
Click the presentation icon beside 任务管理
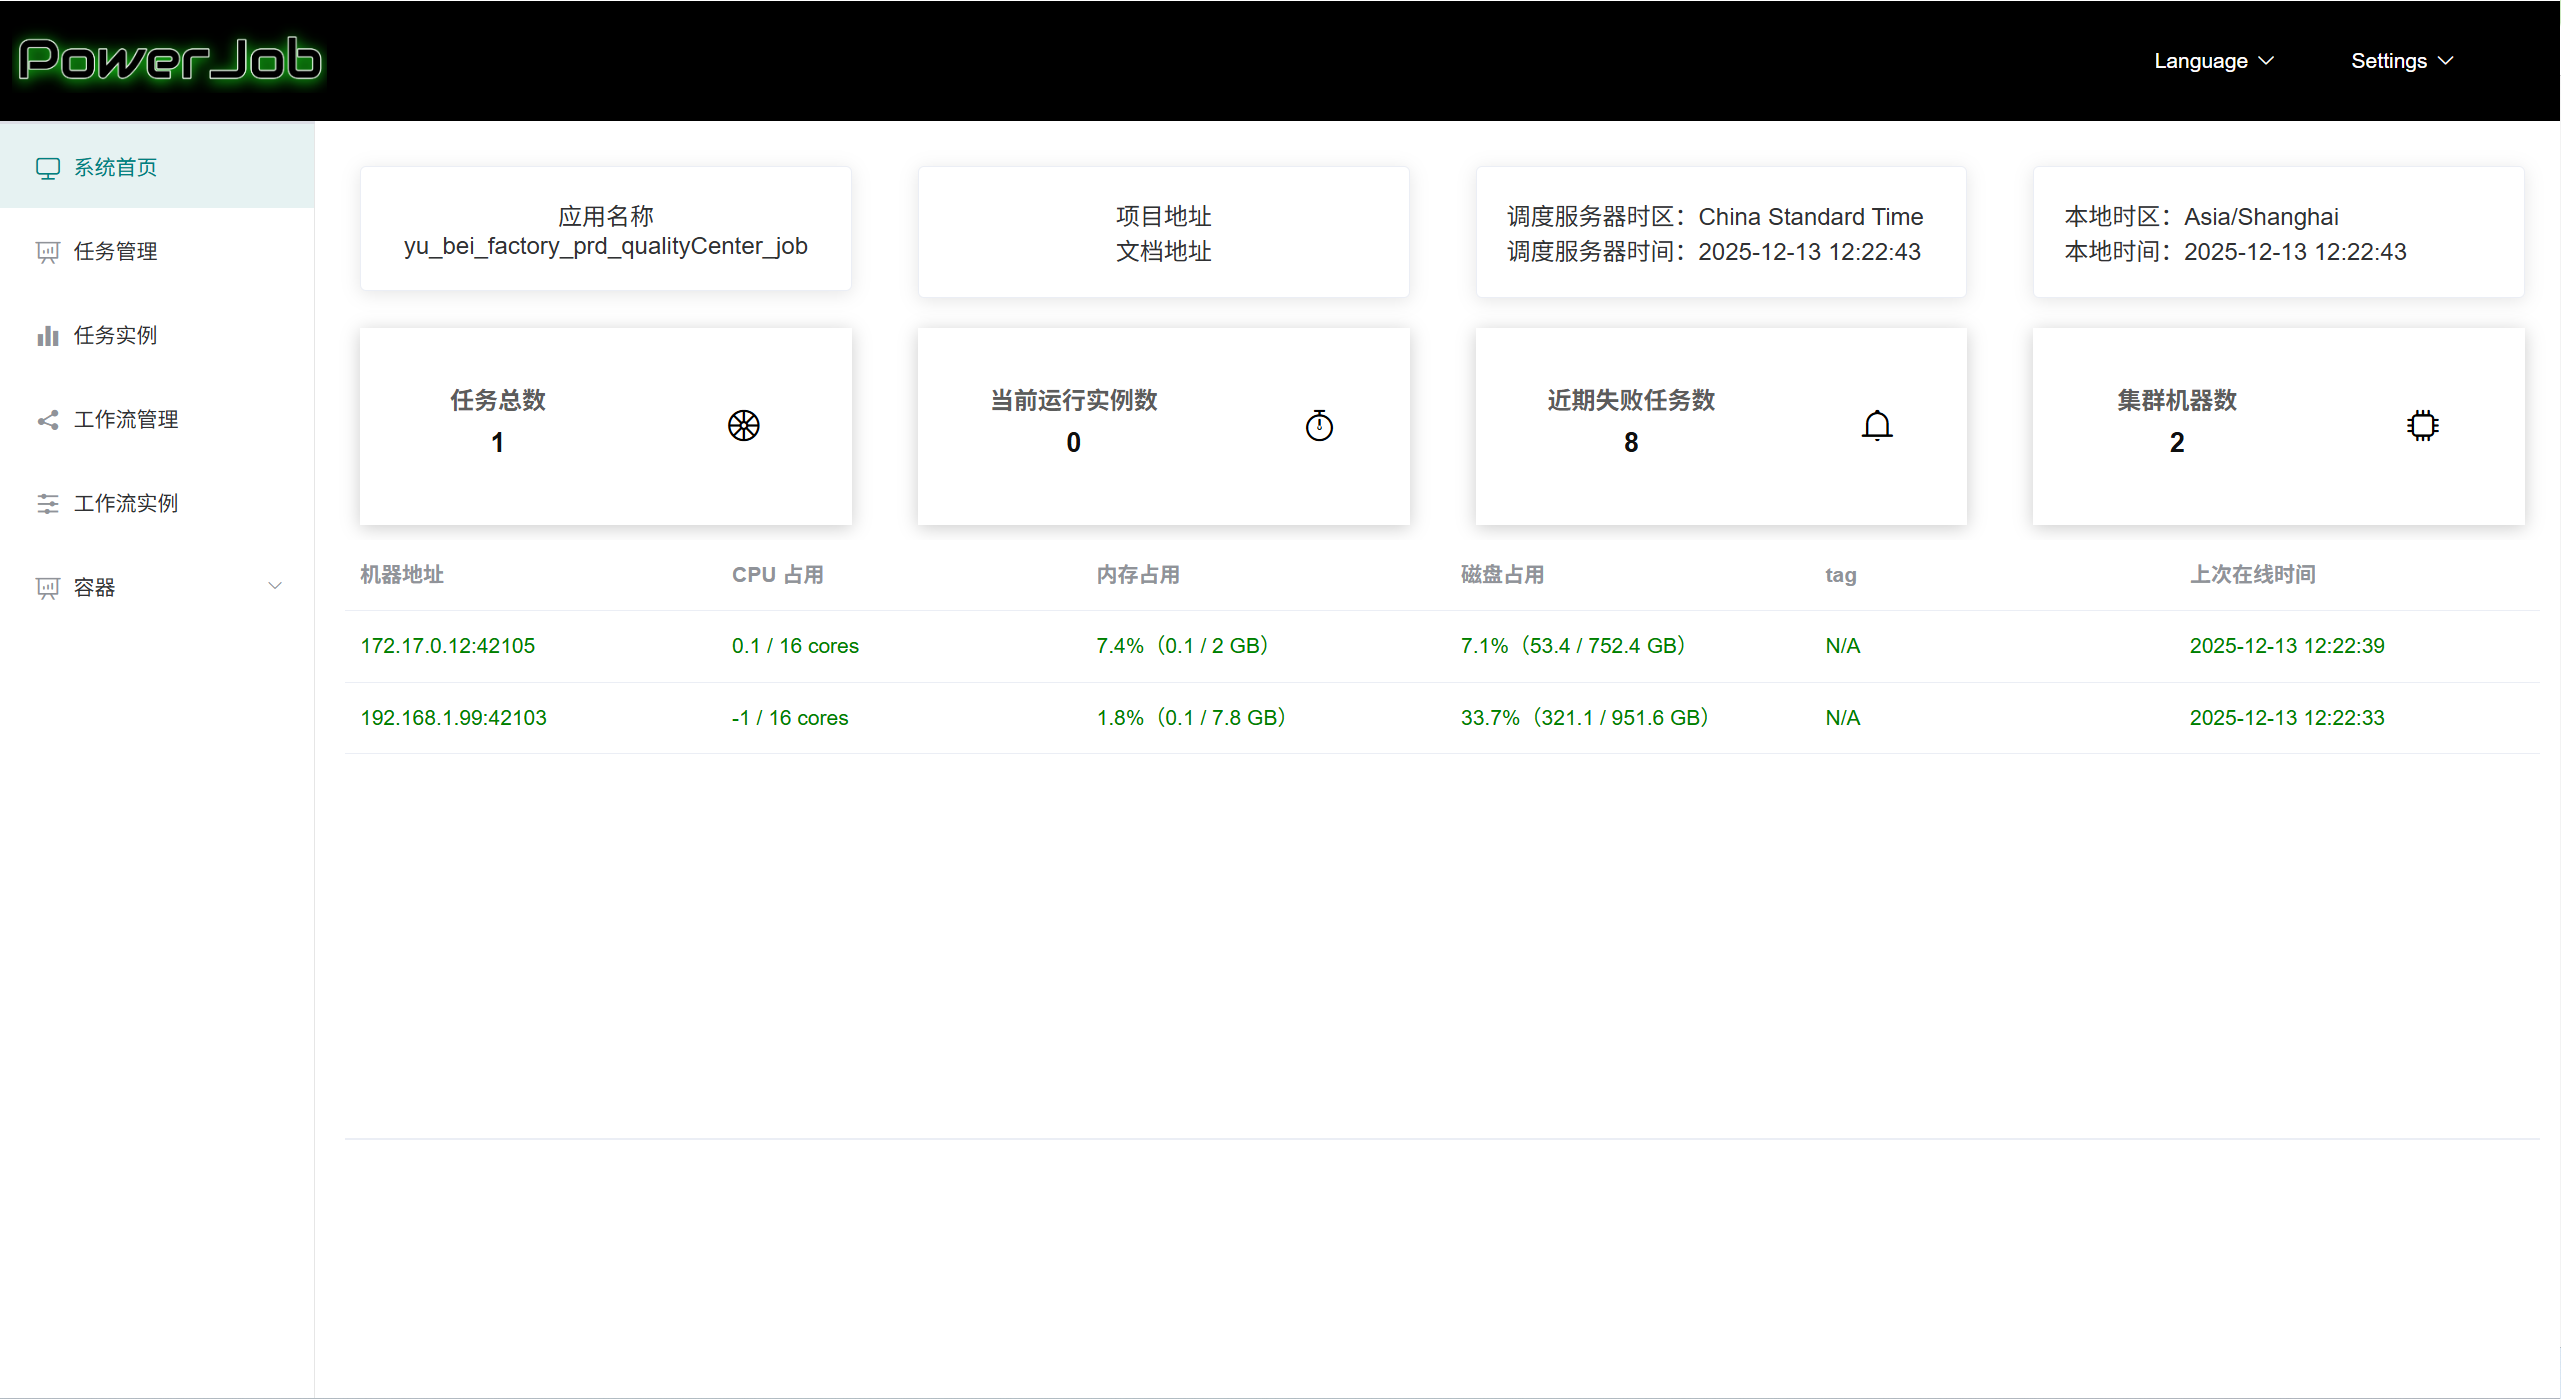click(x=47, y=252)
